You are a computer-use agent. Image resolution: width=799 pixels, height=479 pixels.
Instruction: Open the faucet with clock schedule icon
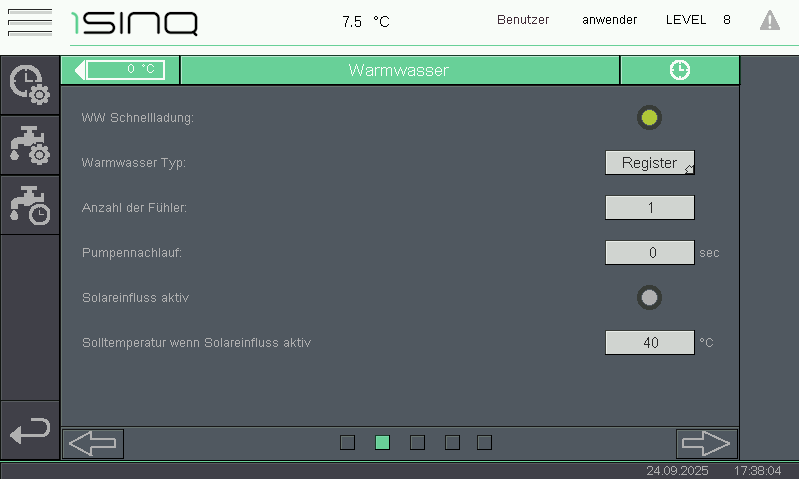tap(30, 204)
